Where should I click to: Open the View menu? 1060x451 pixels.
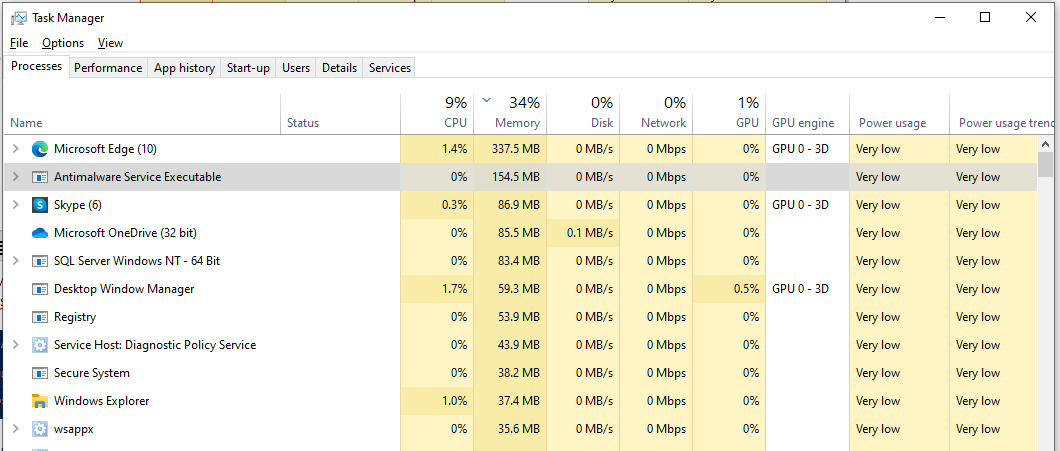click(x=110, y=43)
